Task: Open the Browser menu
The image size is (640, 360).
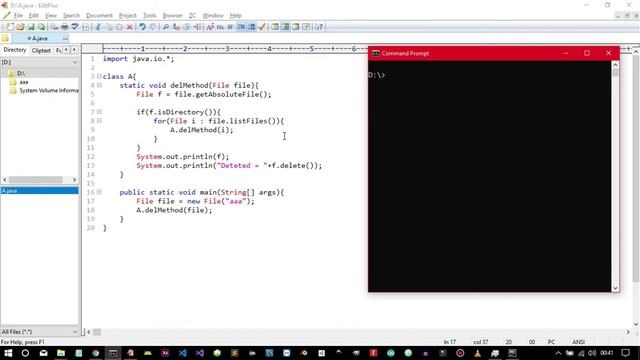Action: coord(172,16)
